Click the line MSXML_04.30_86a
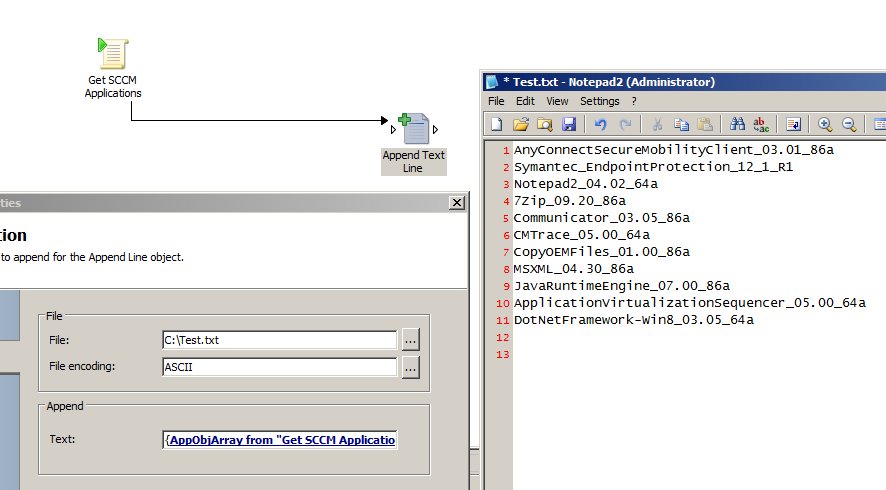 tap(574, 268)
